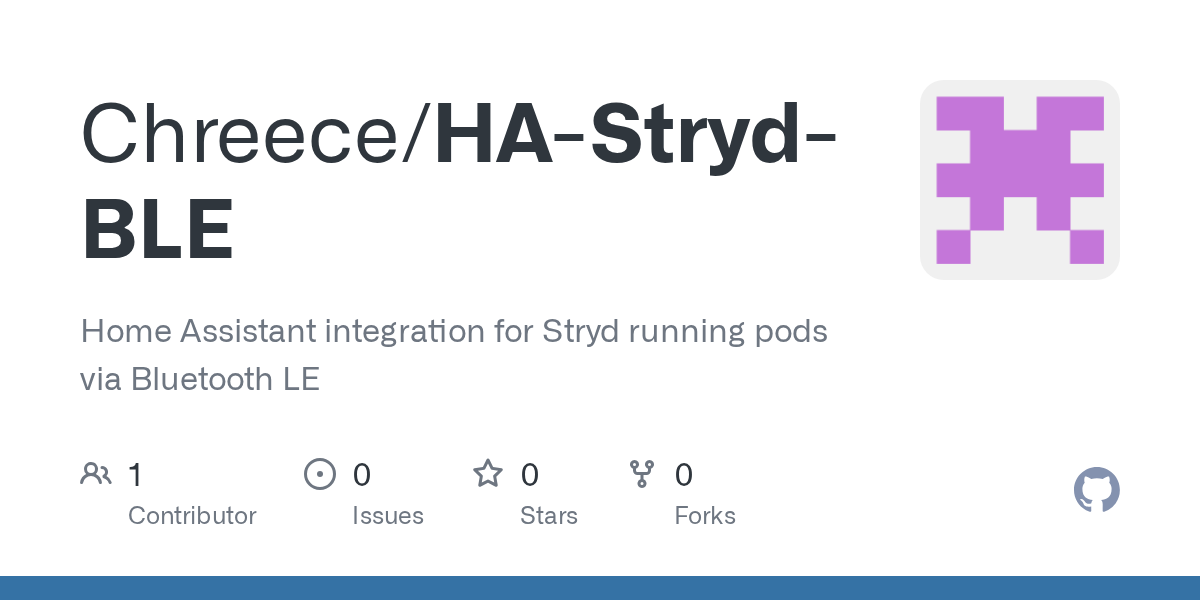The image size is (1200, 600).
Task: Click the stars icon
Action: tap(488, 473)
